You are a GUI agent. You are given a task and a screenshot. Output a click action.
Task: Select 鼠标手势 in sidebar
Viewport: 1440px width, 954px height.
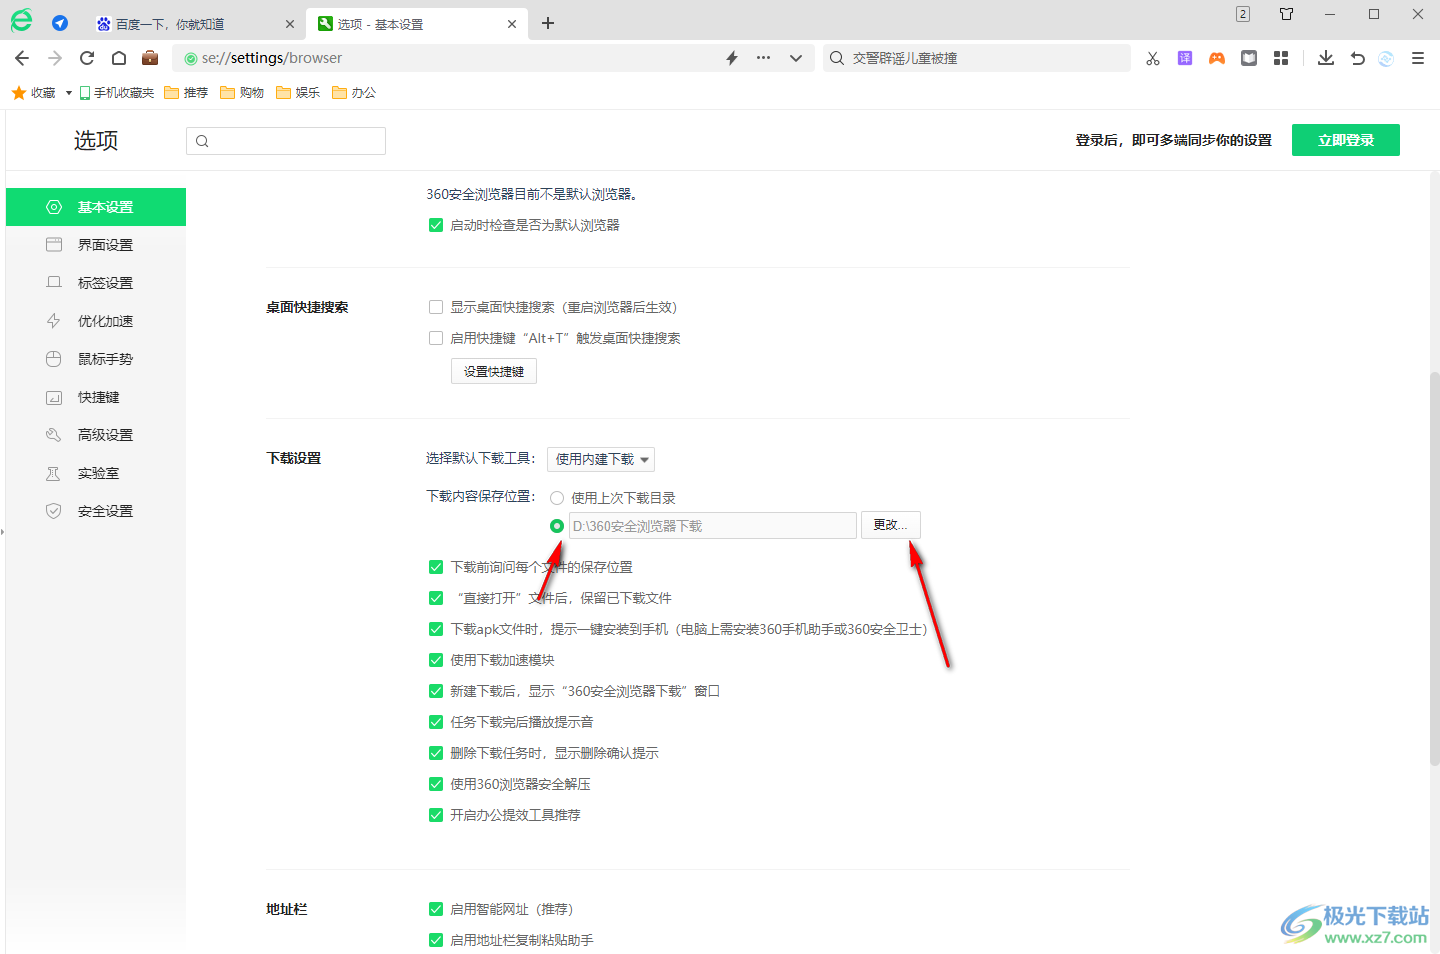(x=96, y=359)
